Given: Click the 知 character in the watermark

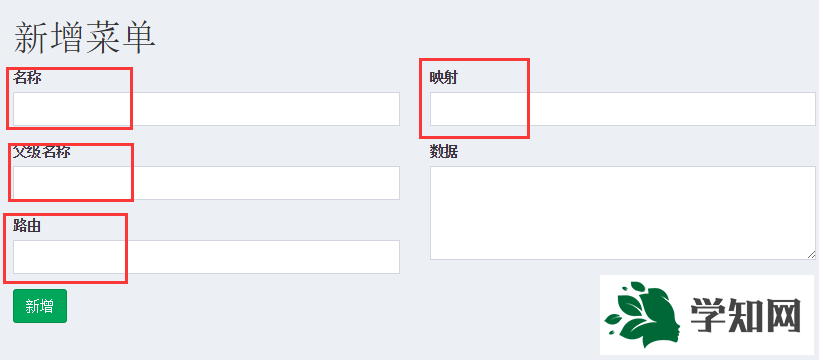Looking at the screenshot, I should [746, 316].
